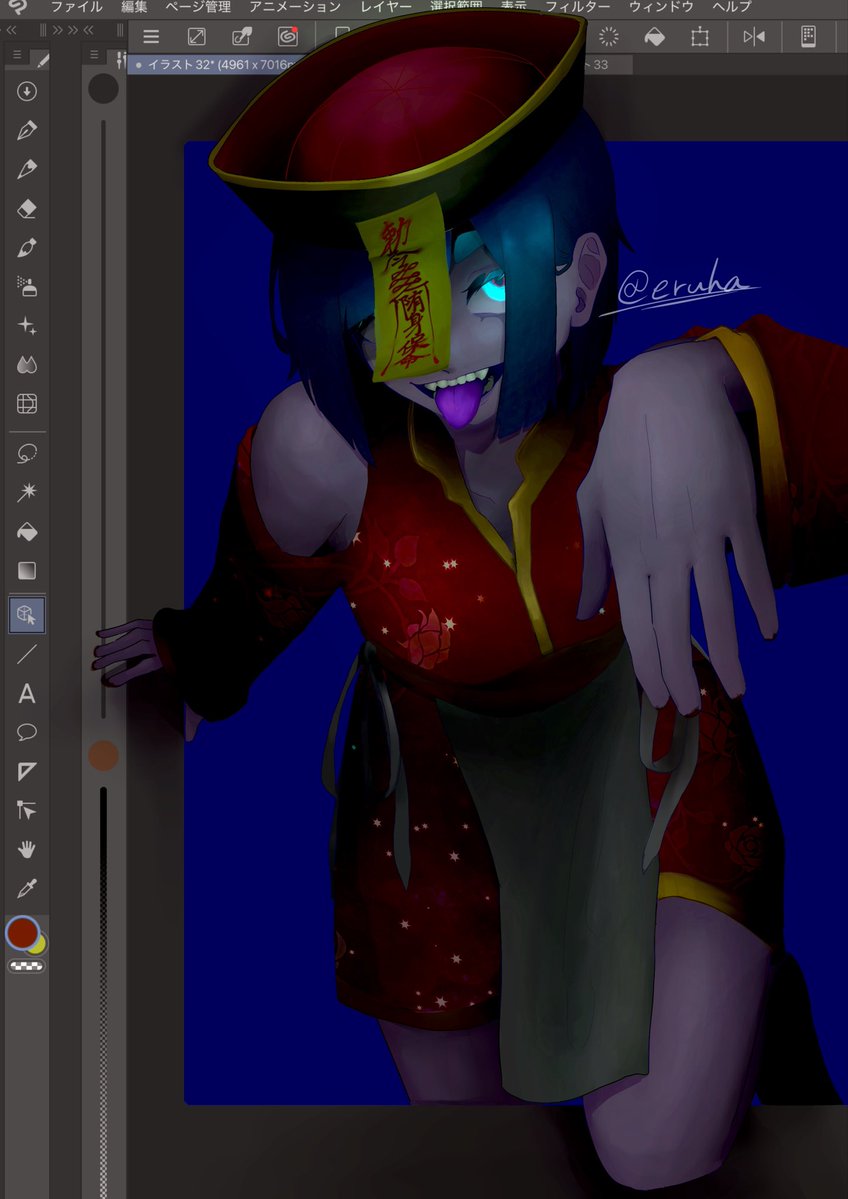Screen dimensions: 848x1199
Task: Select the Ruler triangle tool
Action: click(x=27, y=772)
